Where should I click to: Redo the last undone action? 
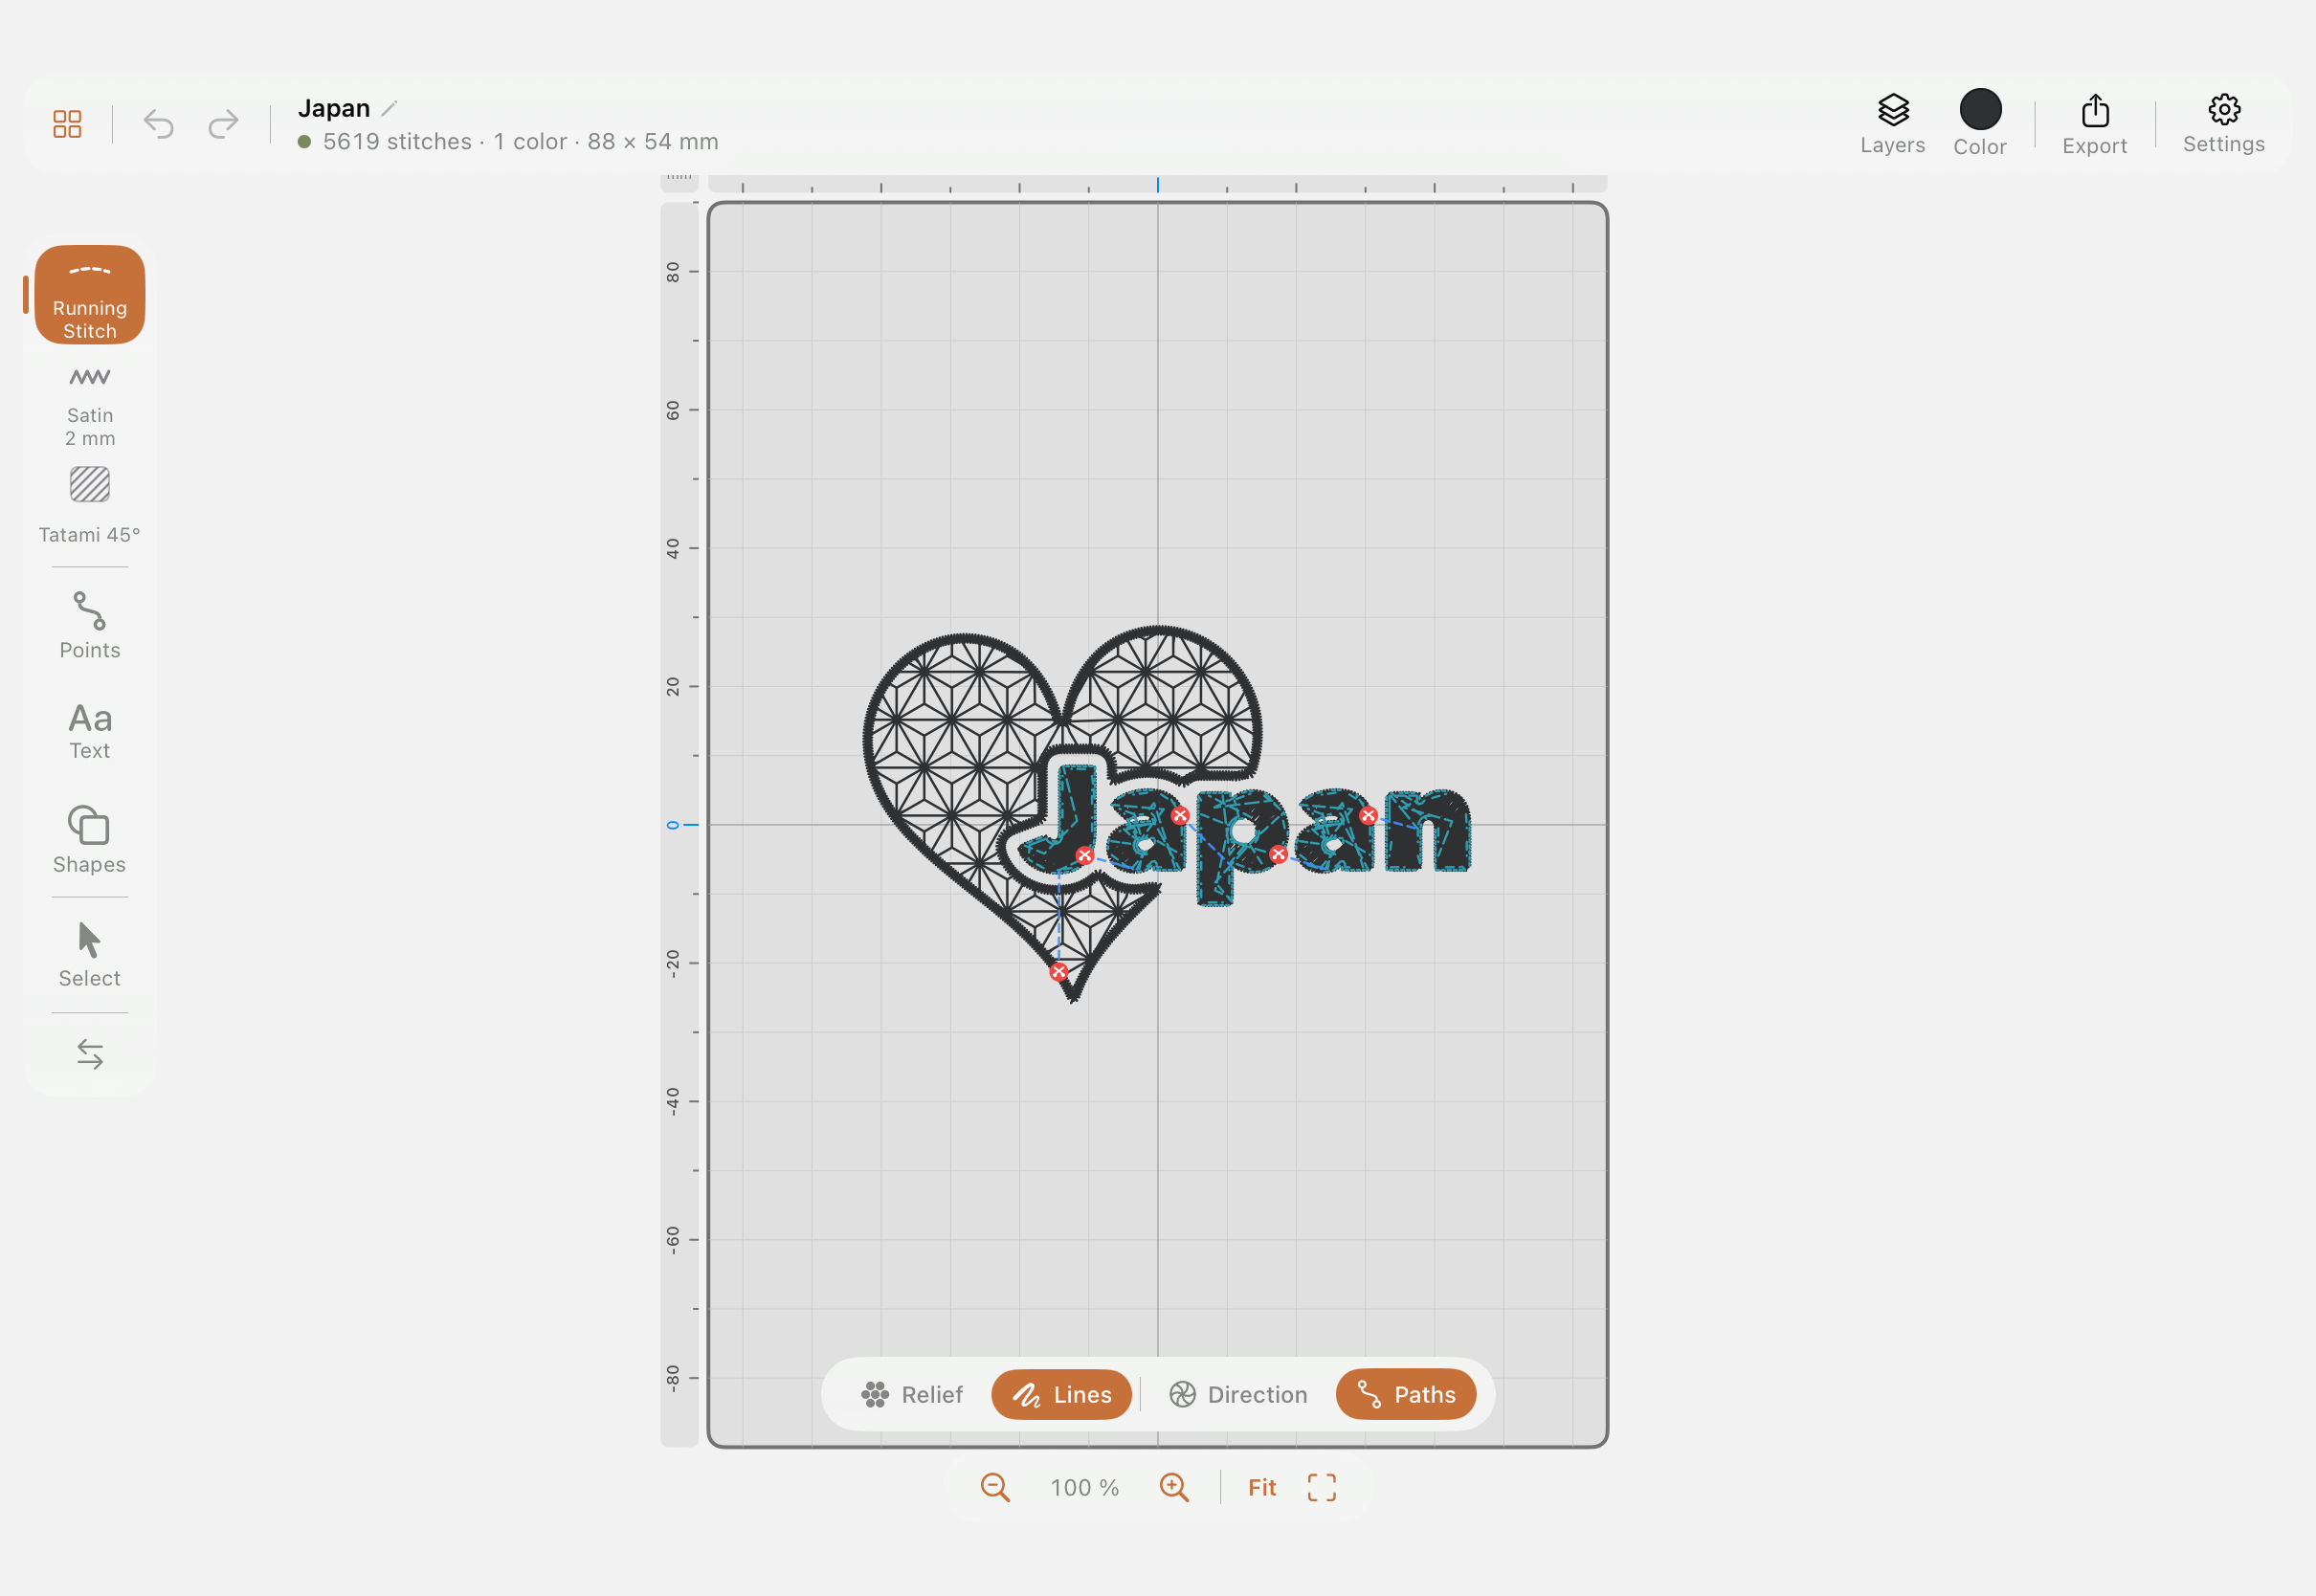point(223,124)
